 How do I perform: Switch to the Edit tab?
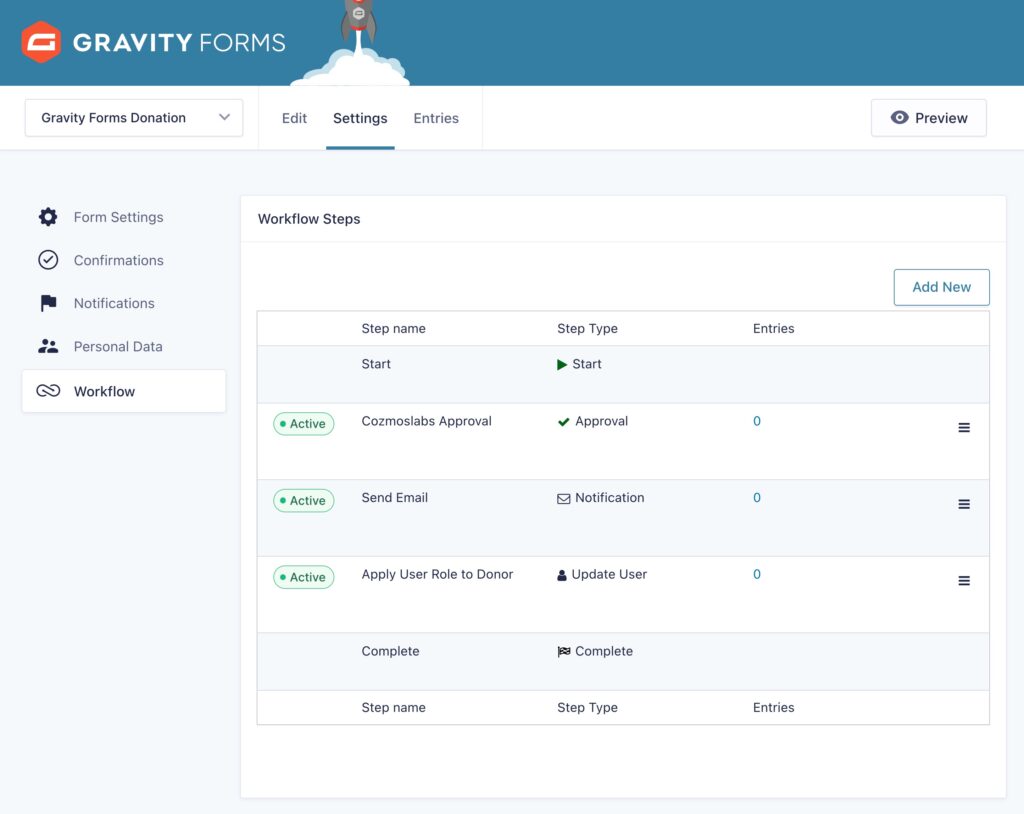[x=294, y=118]
